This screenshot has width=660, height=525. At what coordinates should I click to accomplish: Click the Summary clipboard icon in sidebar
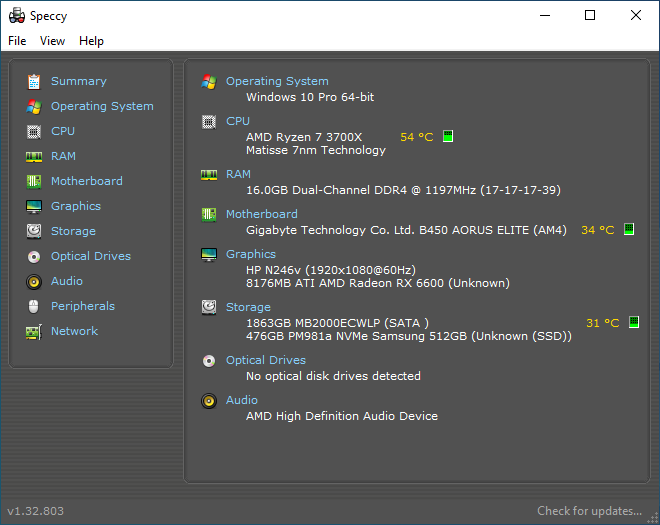pyautogui.click(x=34, y=82)
